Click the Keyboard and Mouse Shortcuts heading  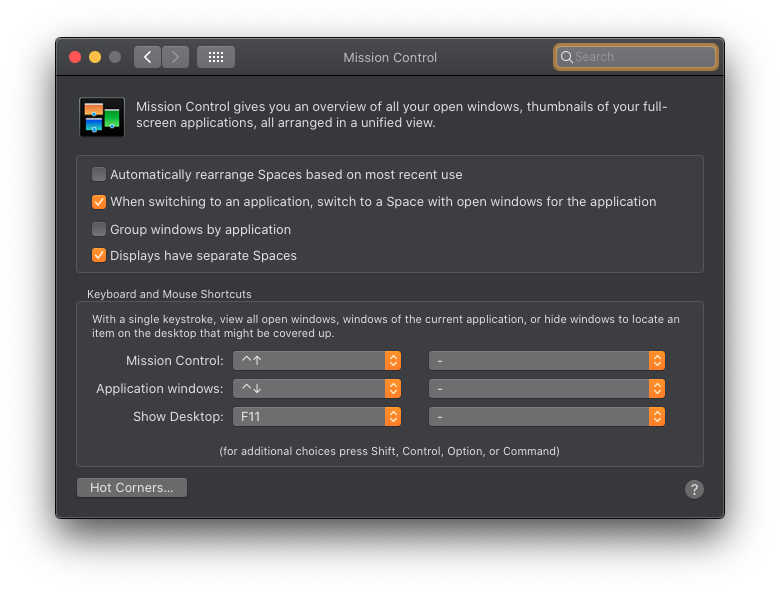(x=169, y=294)
